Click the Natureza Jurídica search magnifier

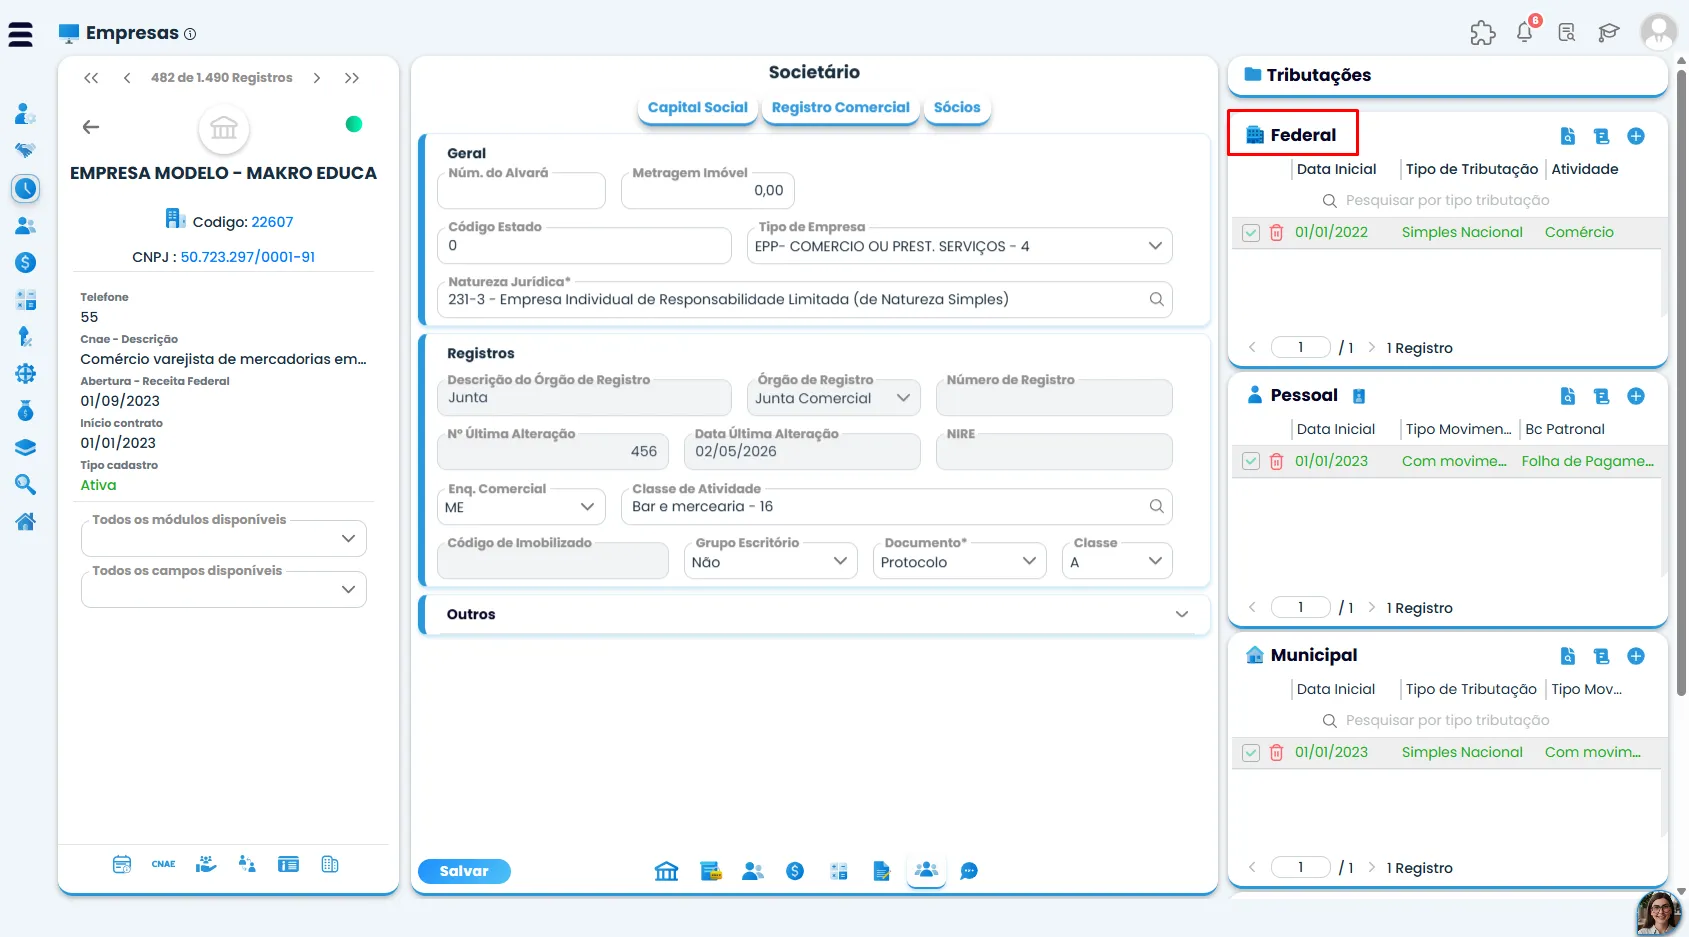click(x=1156, y=299)
